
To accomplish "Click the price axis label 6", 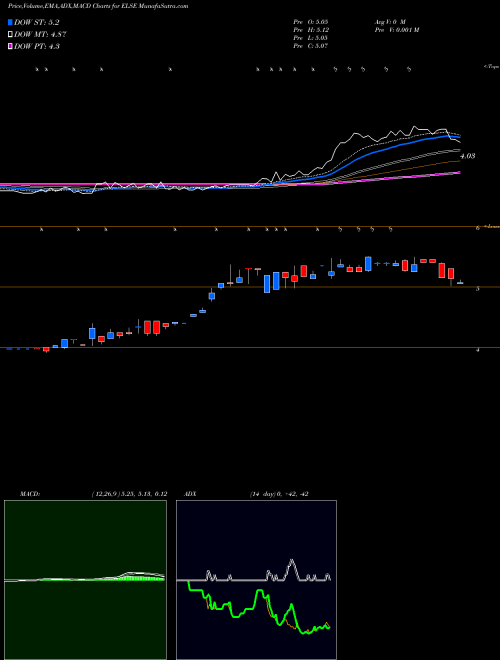I will pos(477,228).
